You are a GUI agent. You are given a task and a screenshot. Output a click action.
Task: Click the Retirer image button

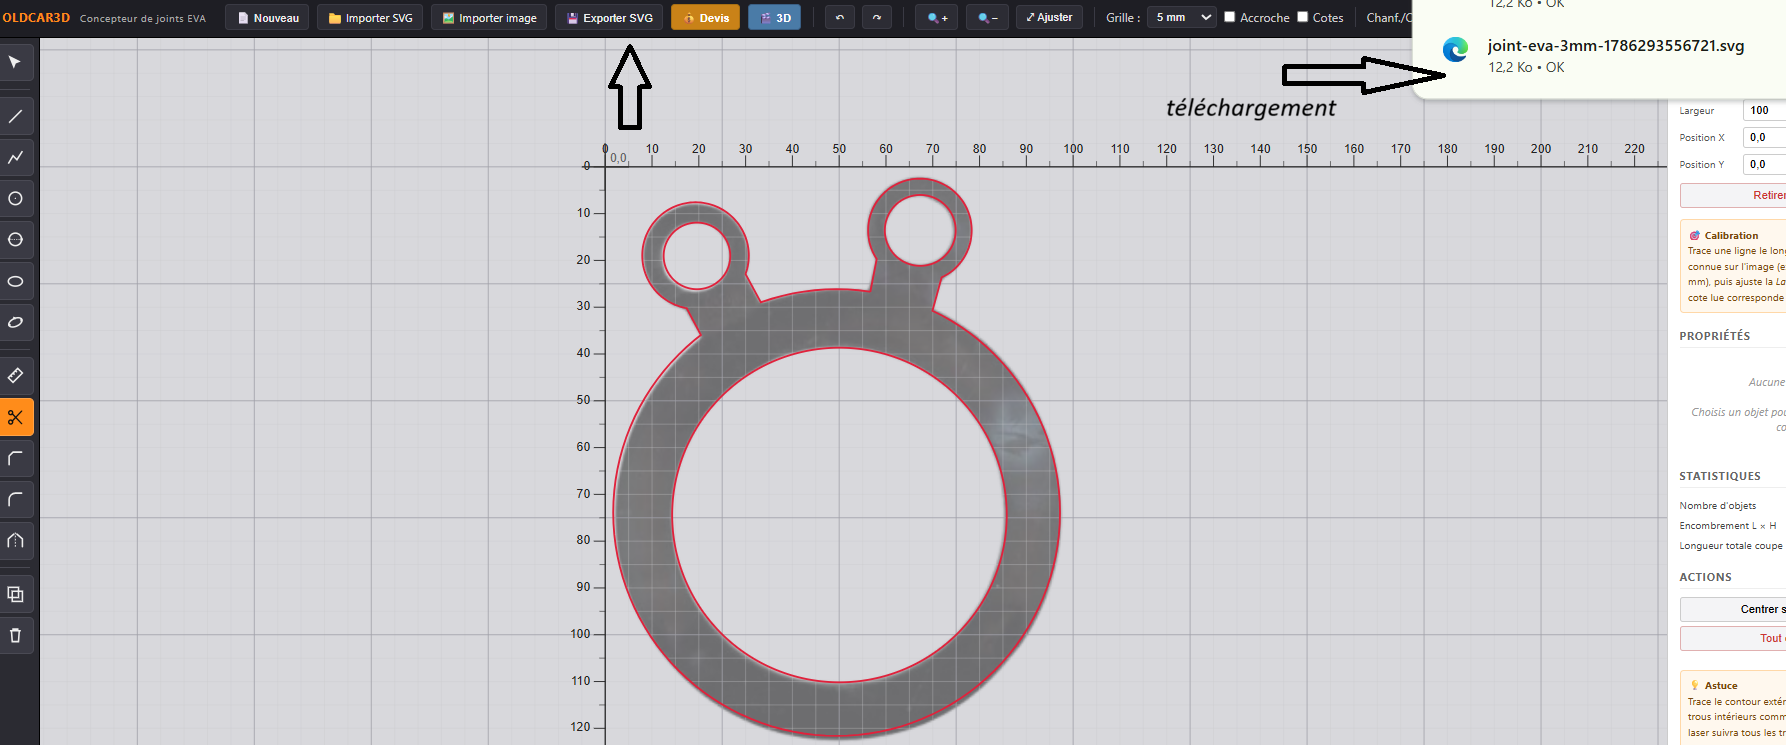click(x=1733, y=195)
